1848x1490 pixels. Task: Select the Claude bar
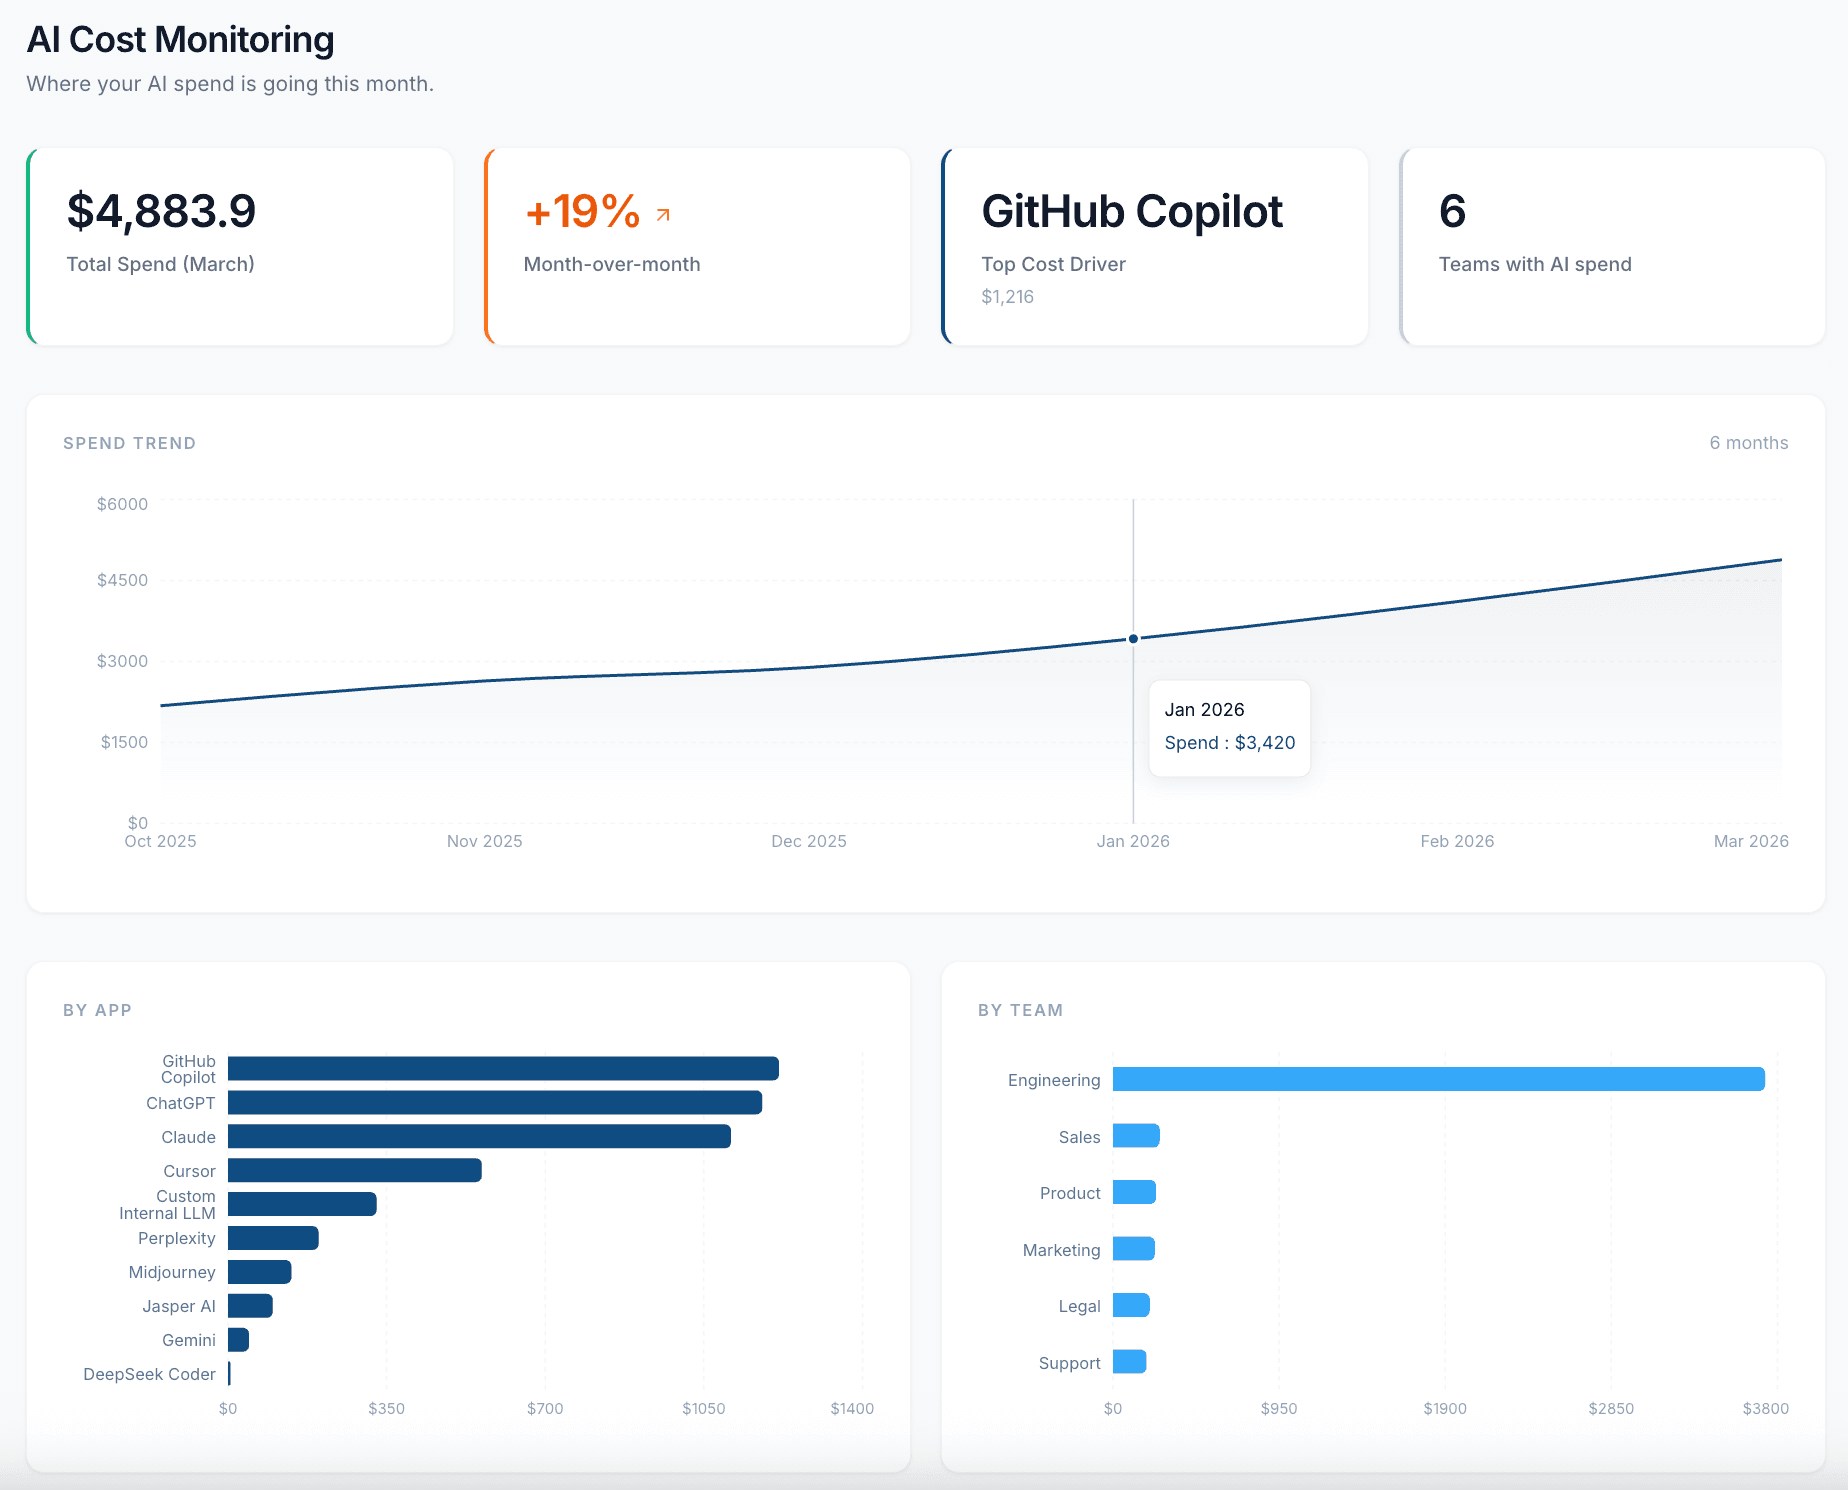coord(480,1137)
